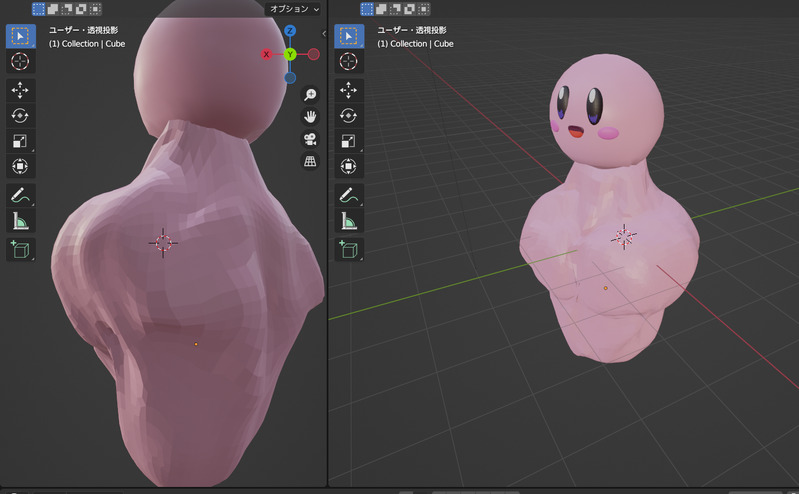Click '(1) Collection | Cube' text in right viewport
This screenshot has height=494, width=799.
[415, 44]
